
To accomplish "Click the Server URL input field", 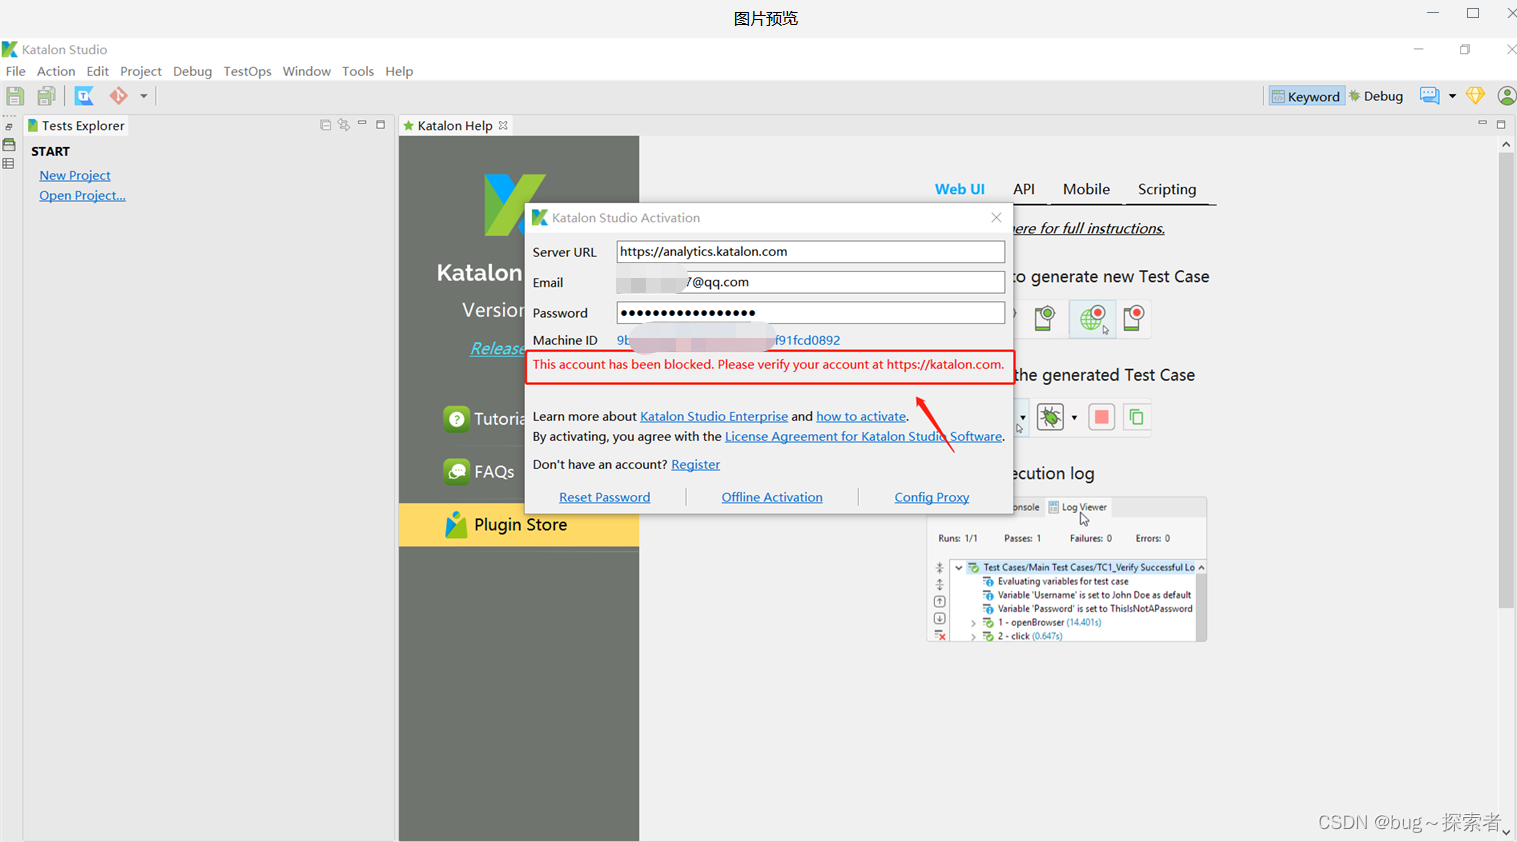I will tap(811, 252).
